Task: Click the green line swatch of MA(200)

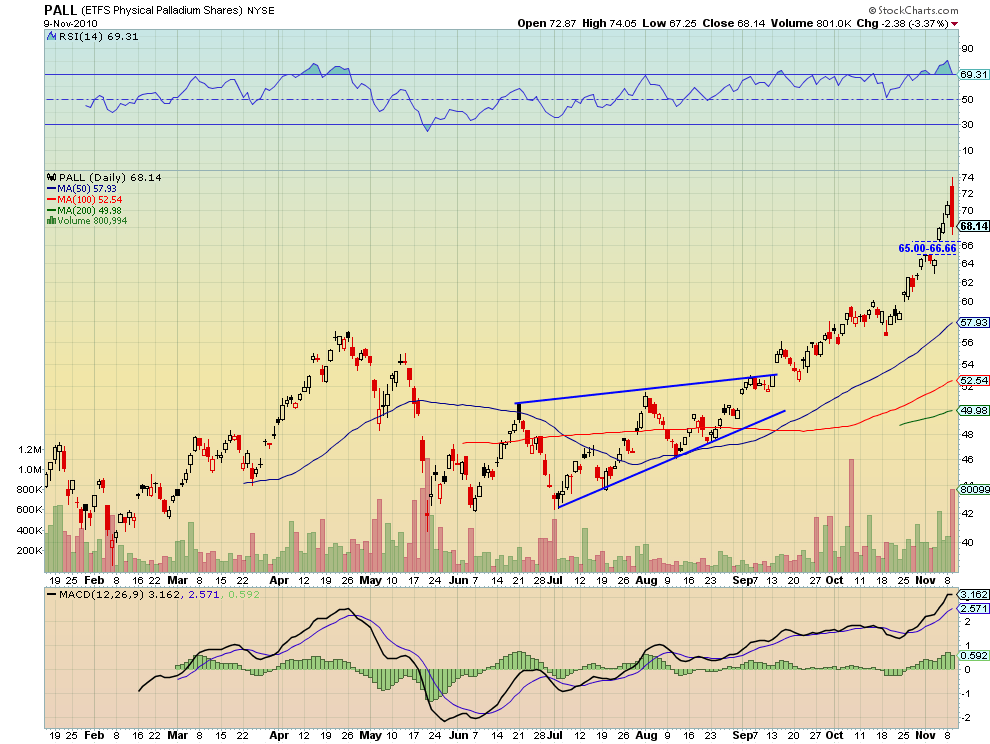Action: click(x=51, y=210)
